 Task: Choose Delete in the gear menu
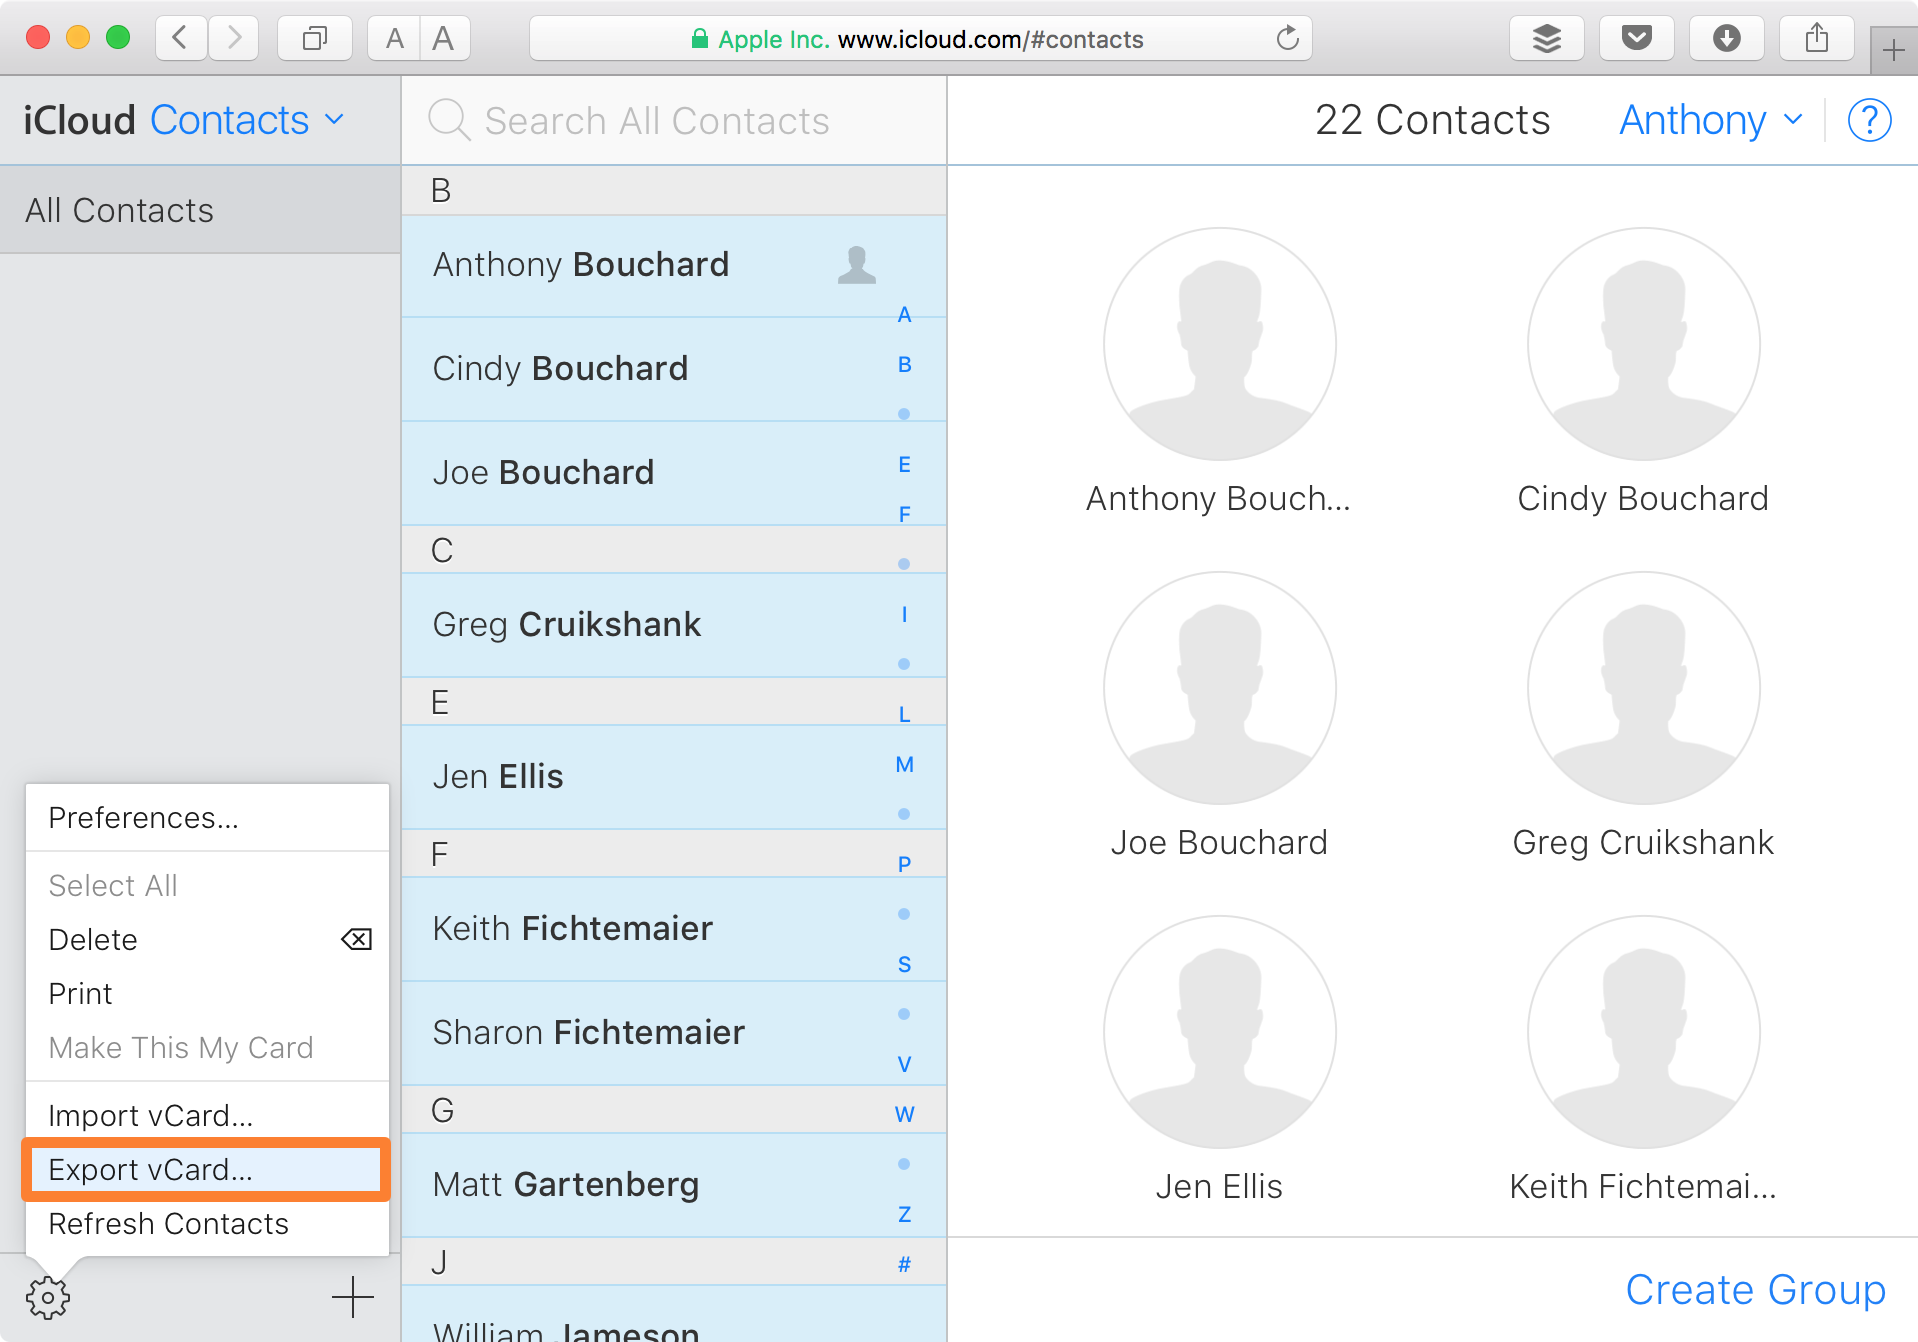pyautogui.click(x=207, y=940)
